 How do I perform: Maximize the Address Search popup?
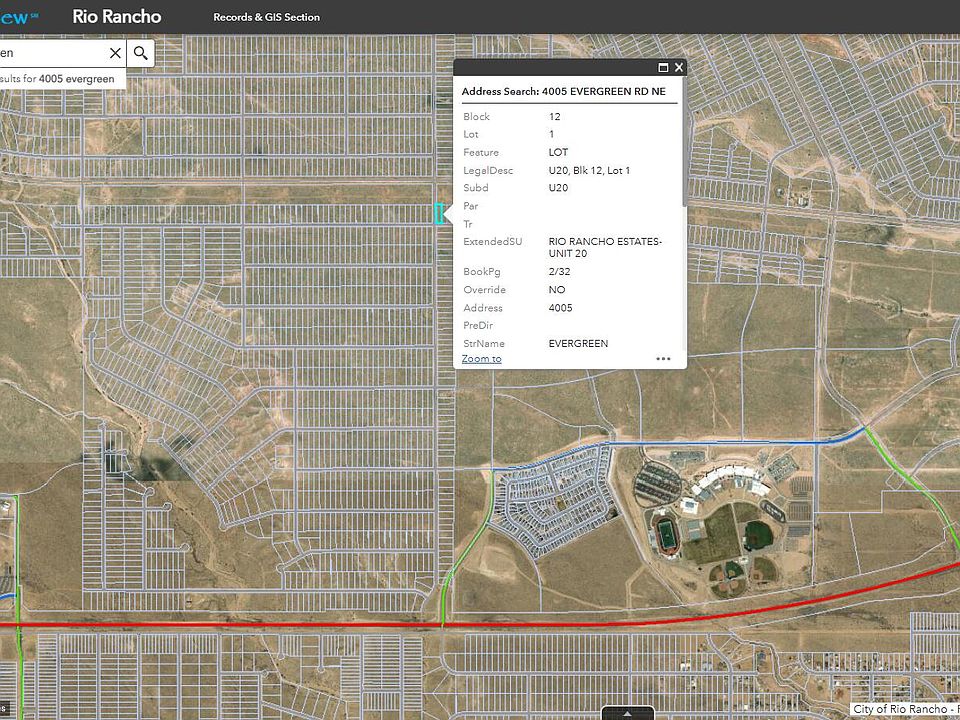[663, 67]
